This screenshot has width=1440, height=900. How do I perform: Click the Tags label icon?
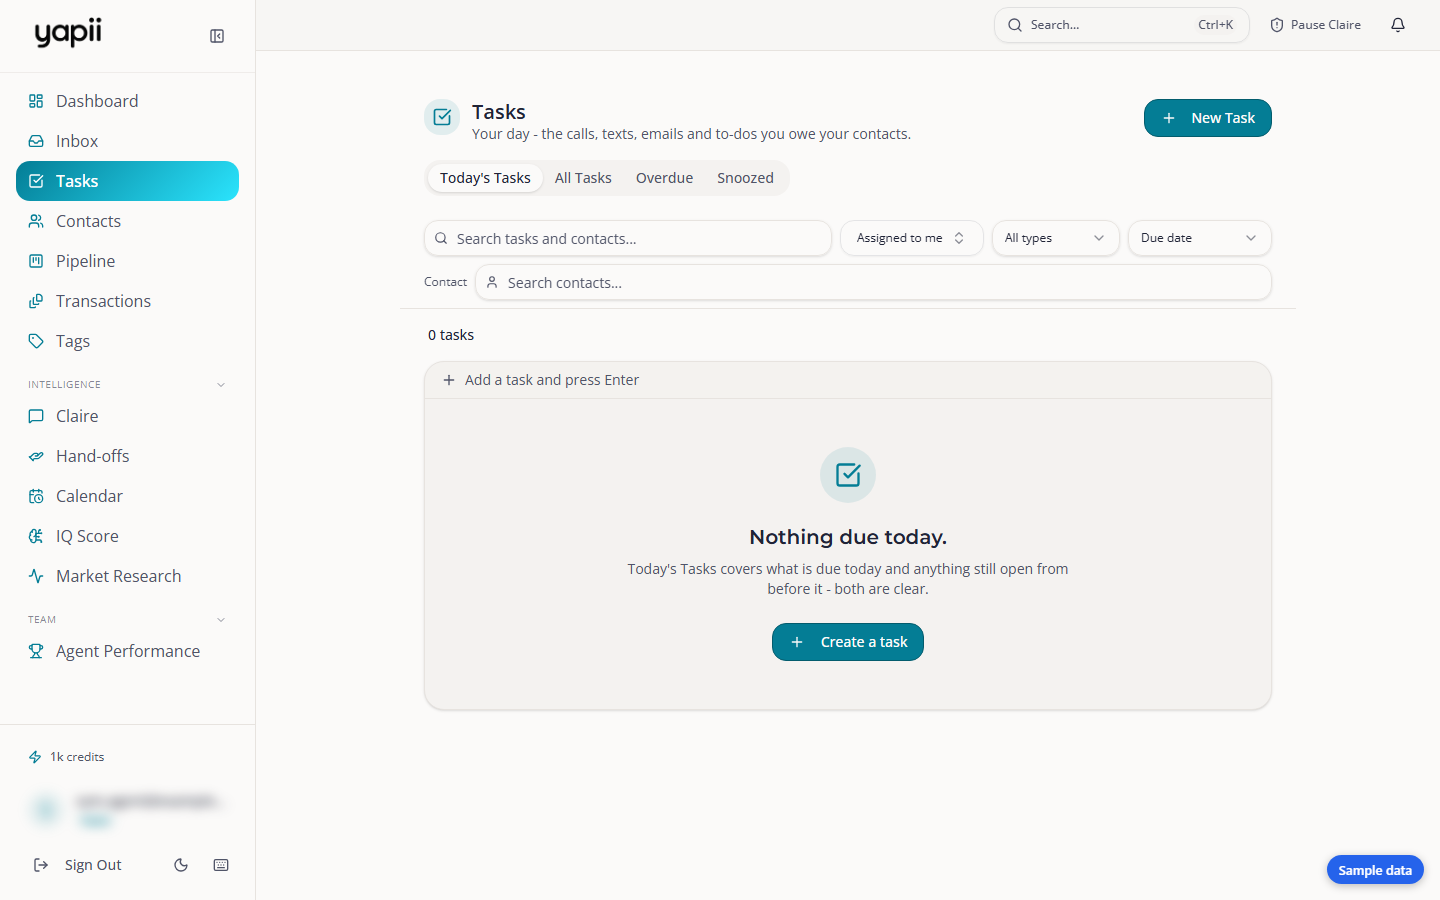[36, 341]
